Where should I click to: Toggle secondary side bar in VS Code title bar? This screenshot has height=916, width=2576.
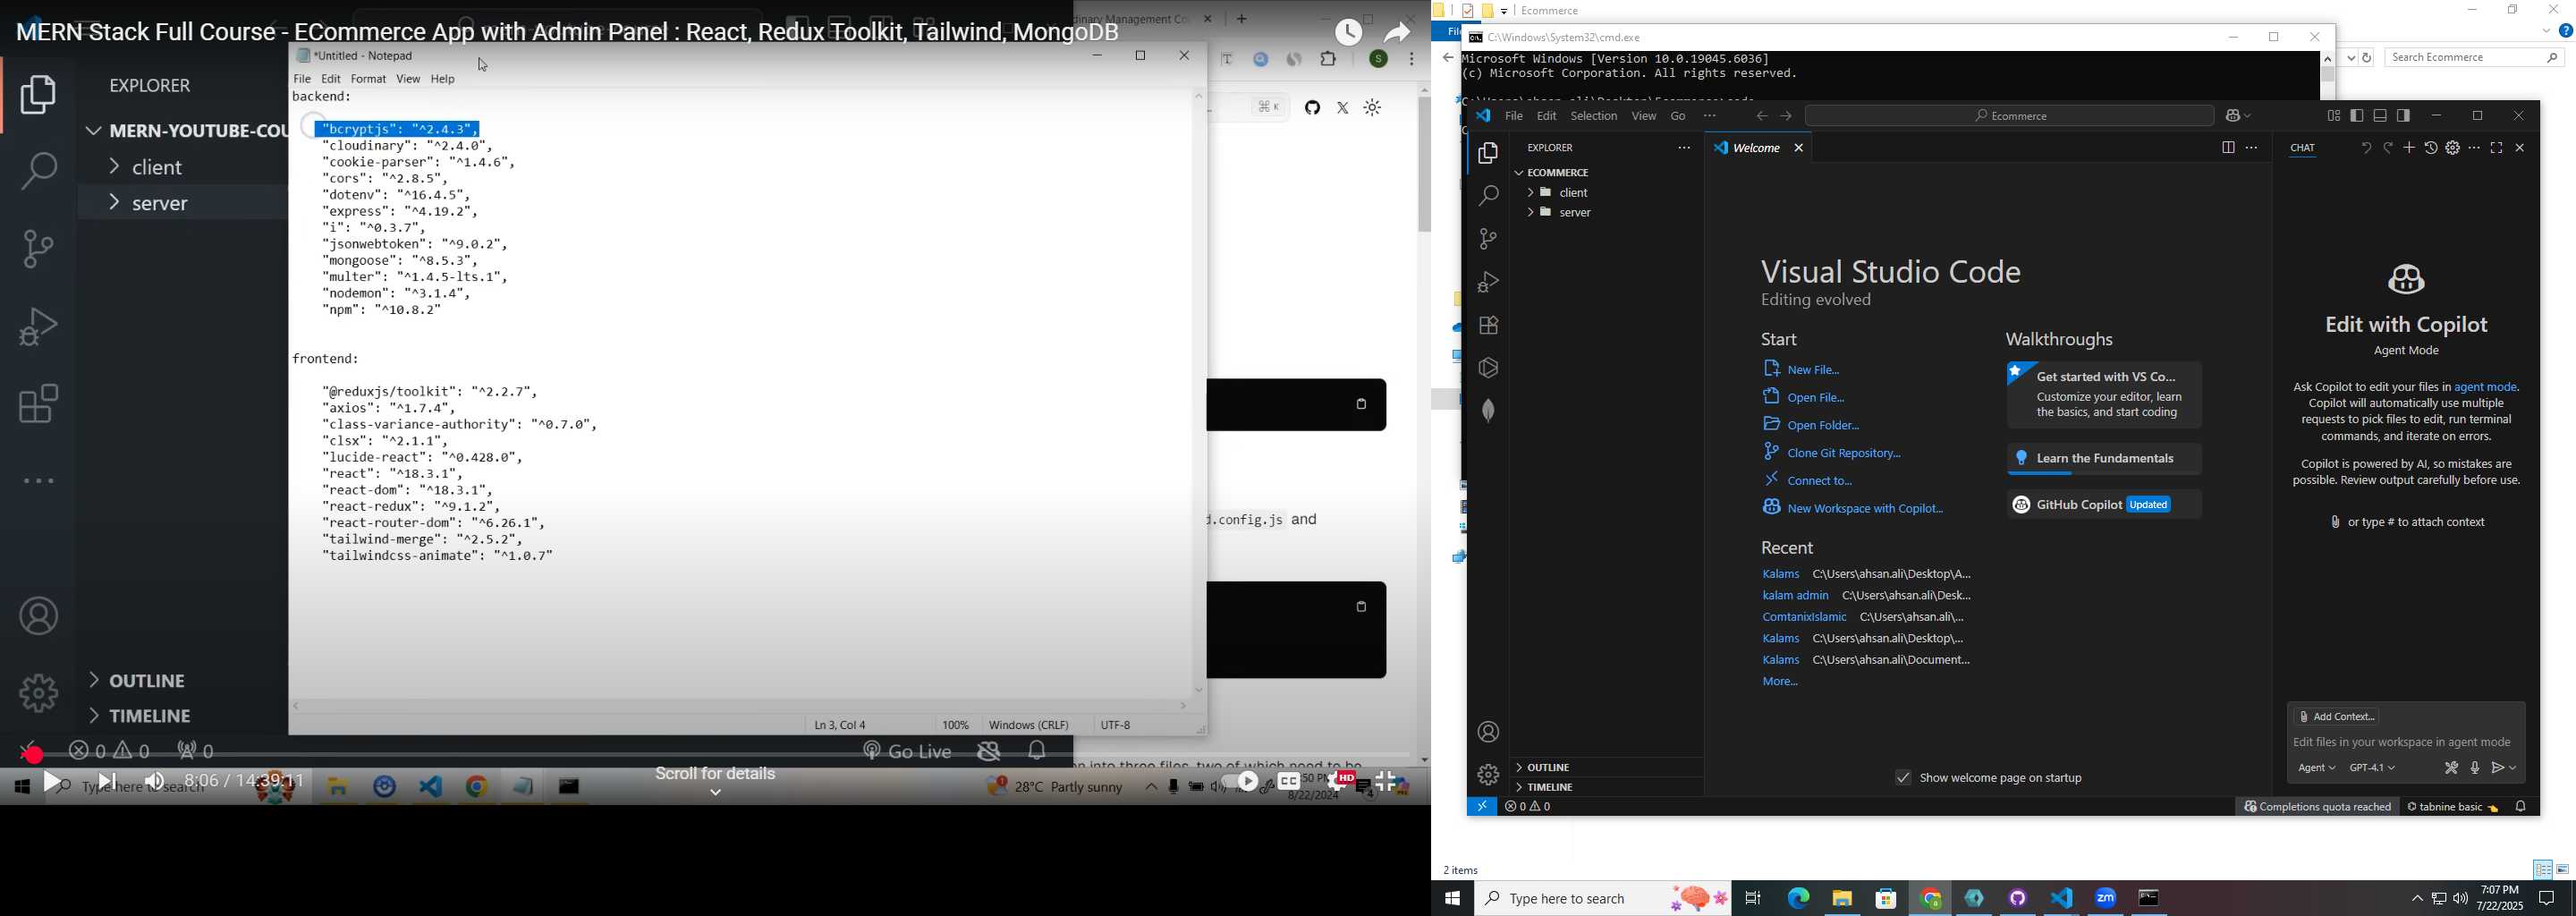(2403, 116)
